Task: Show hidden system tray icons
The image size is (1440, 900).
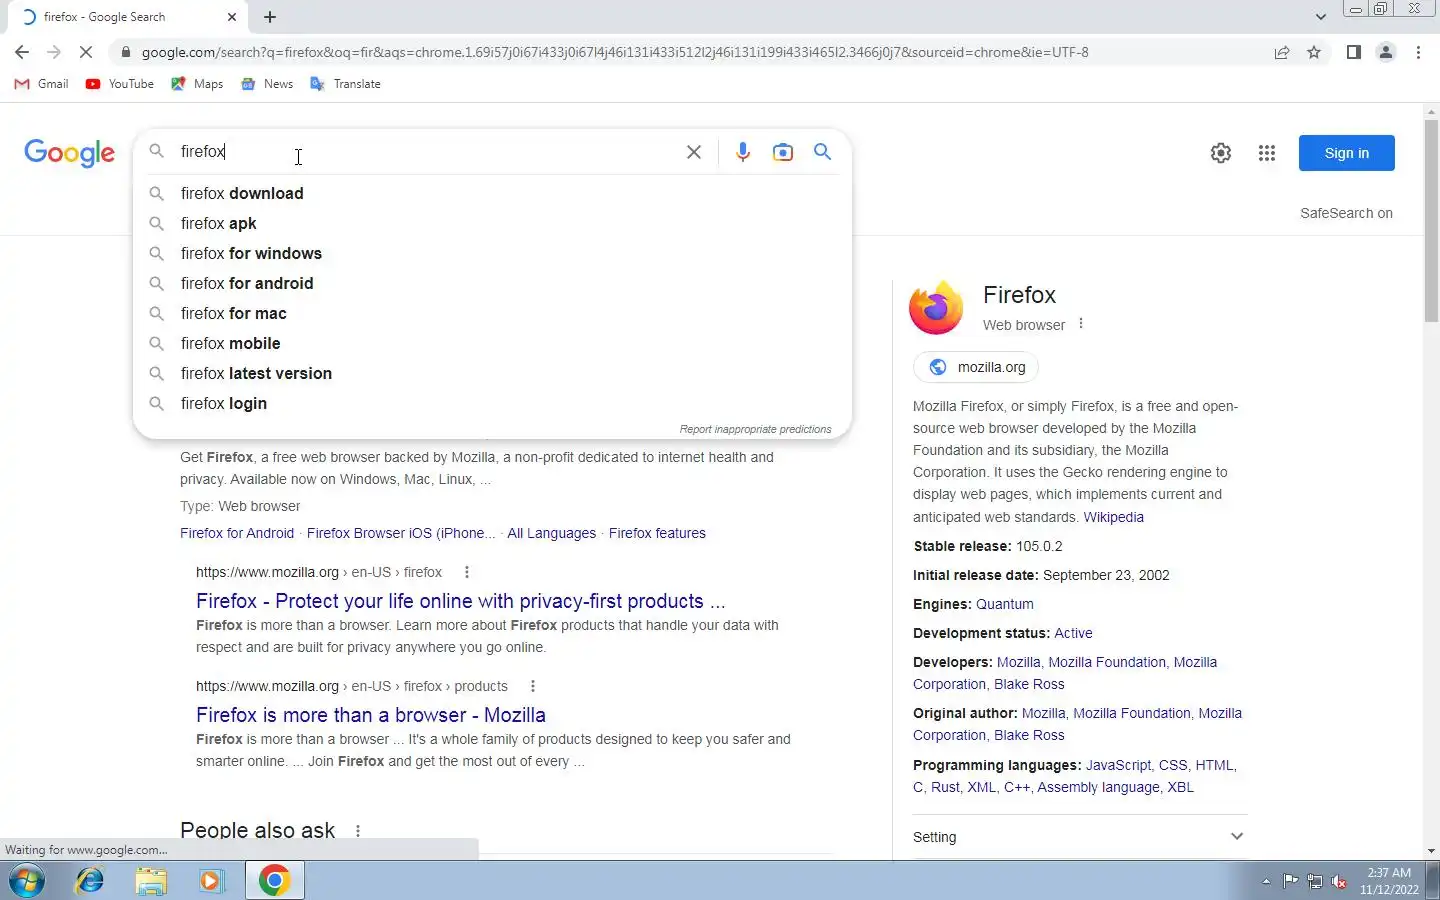Action: (x=1266, y=882)
